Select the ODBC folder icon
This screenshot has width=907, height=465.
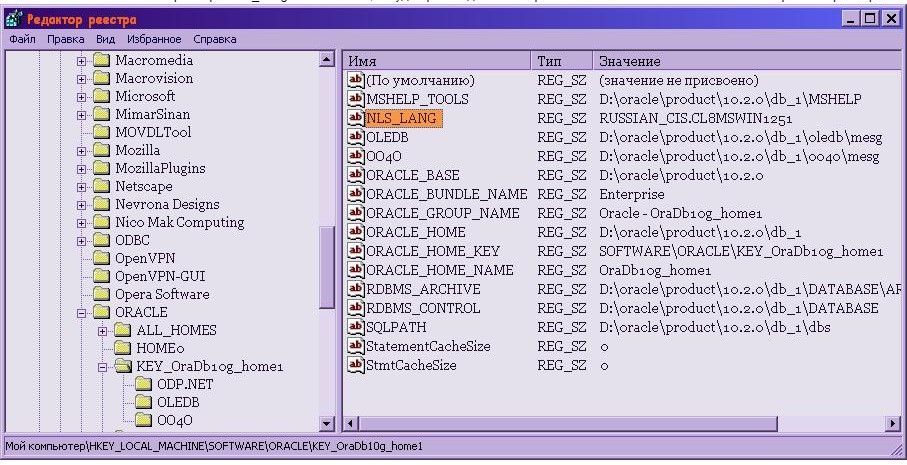pos(101,240)
